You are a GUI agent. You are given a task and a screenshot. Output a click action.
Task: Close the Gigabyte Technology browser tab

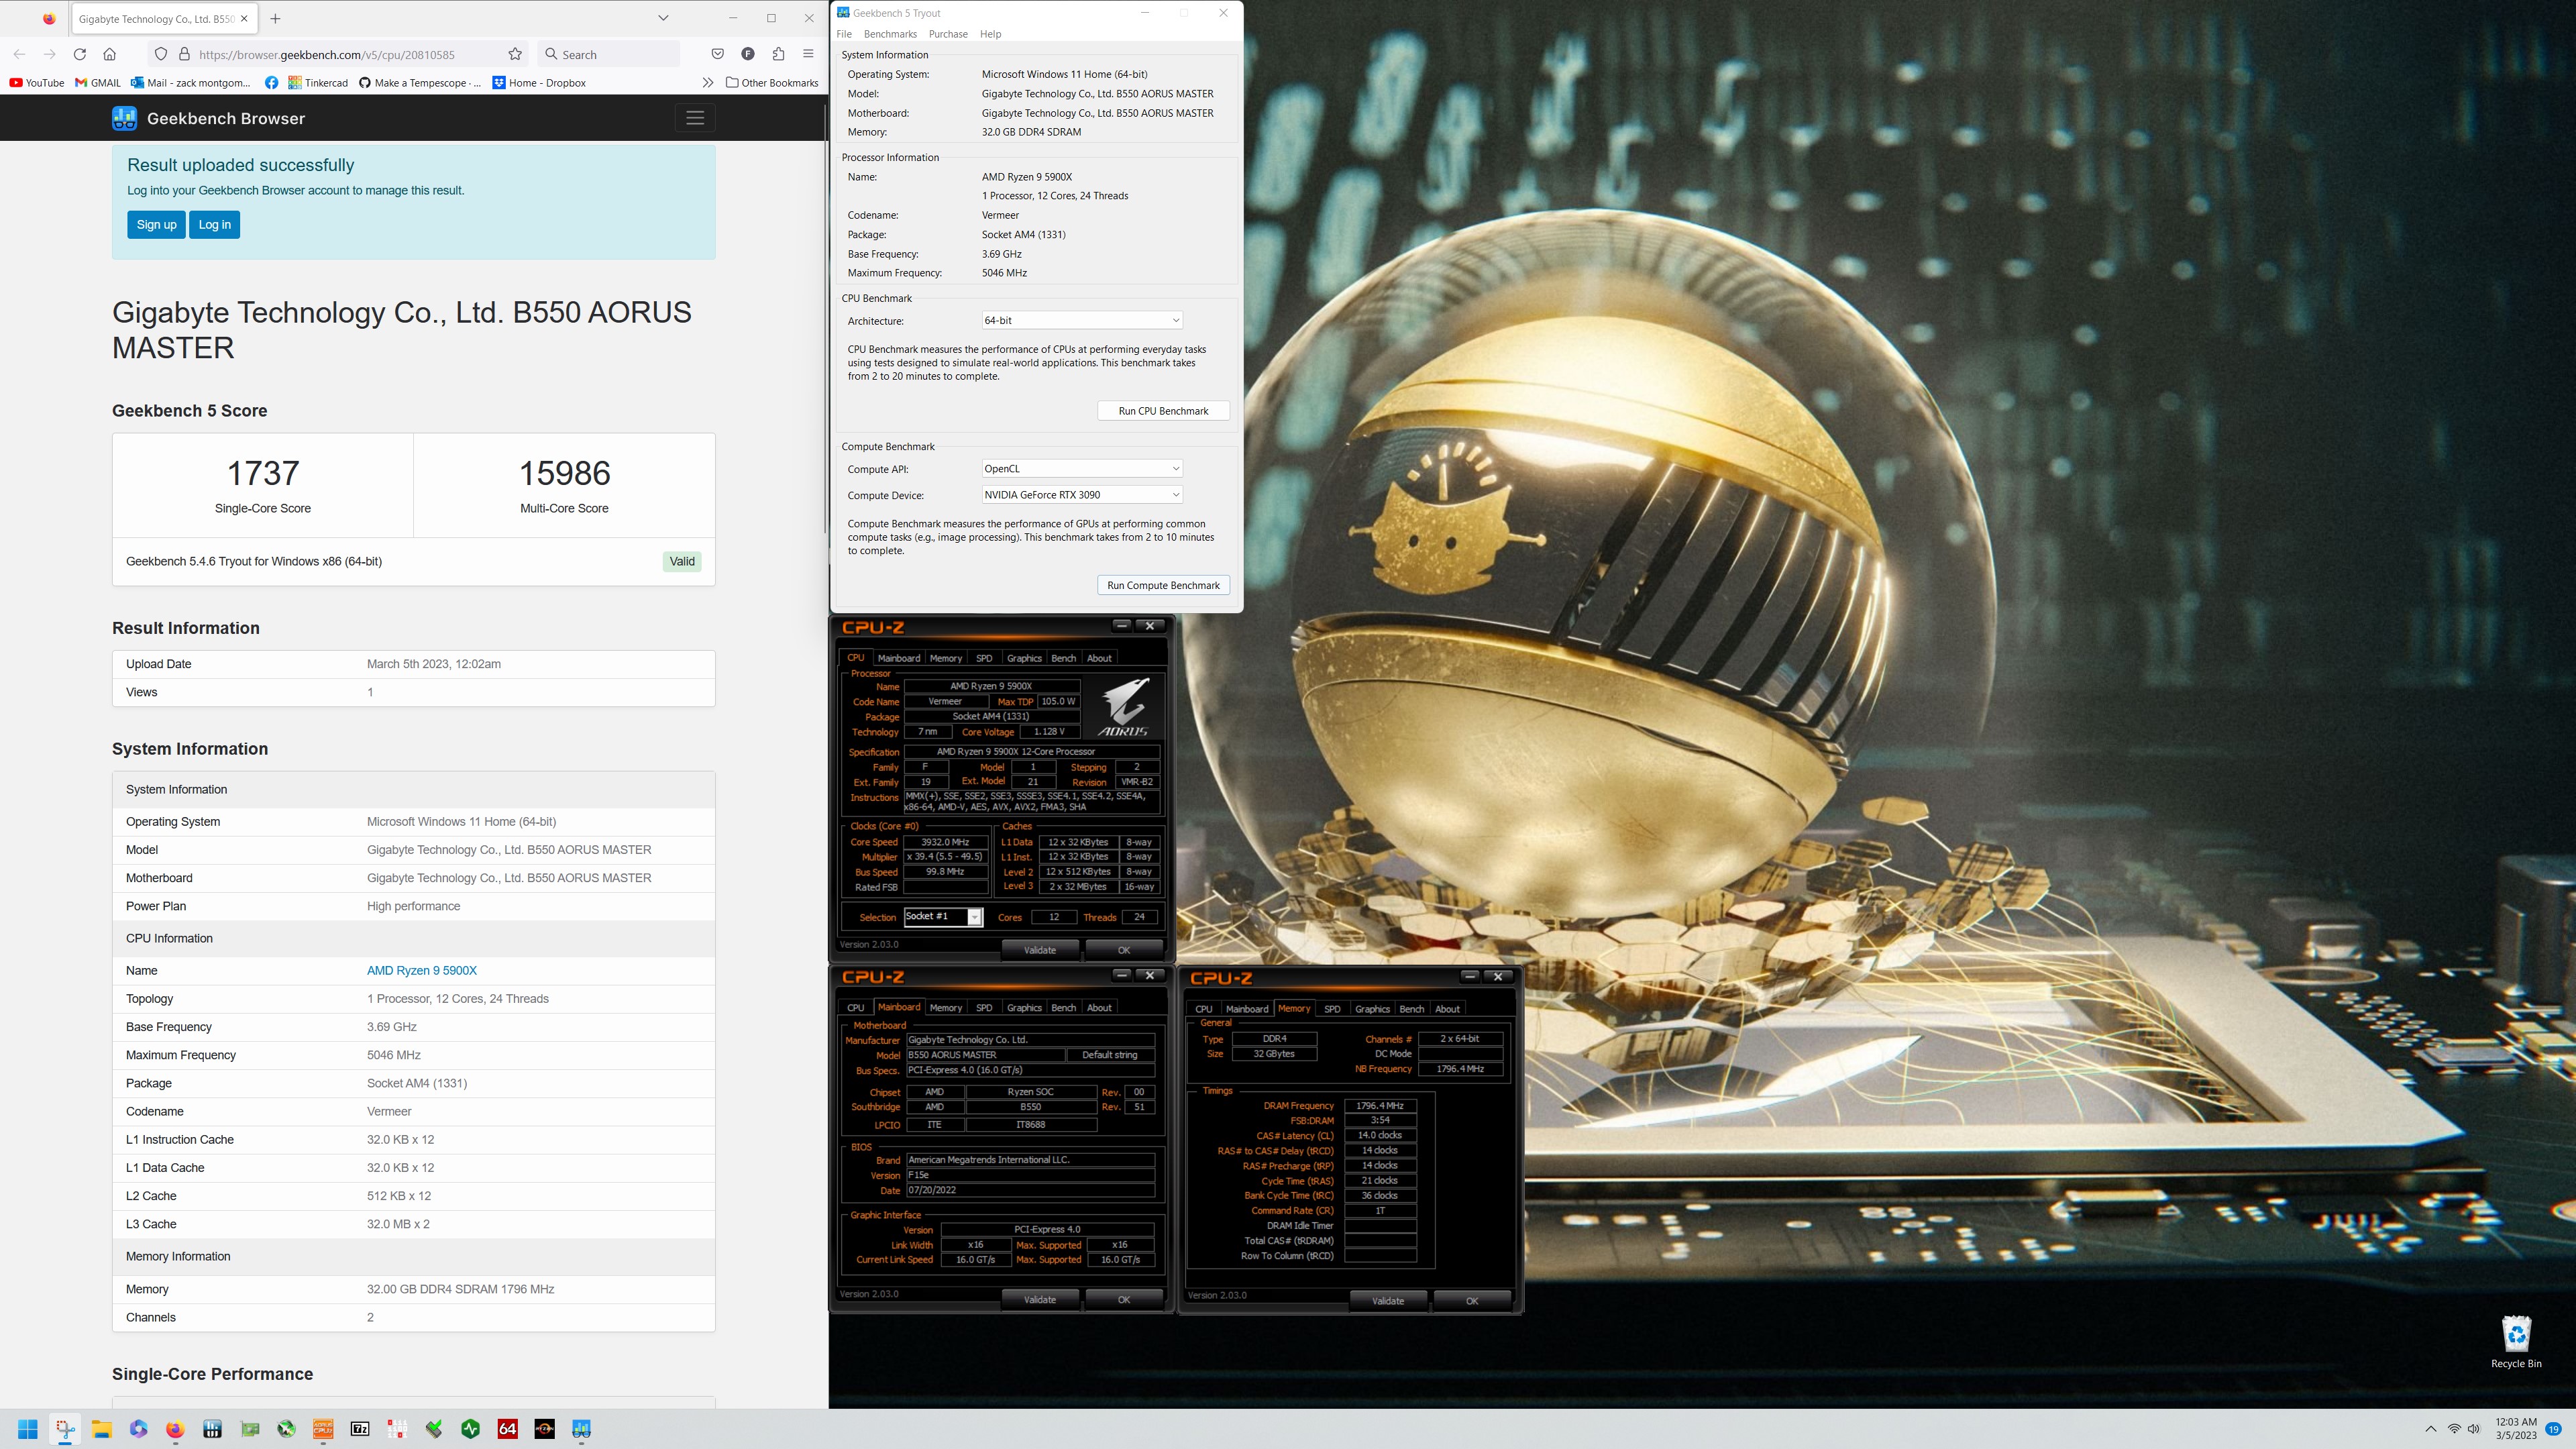pos(244,18)
